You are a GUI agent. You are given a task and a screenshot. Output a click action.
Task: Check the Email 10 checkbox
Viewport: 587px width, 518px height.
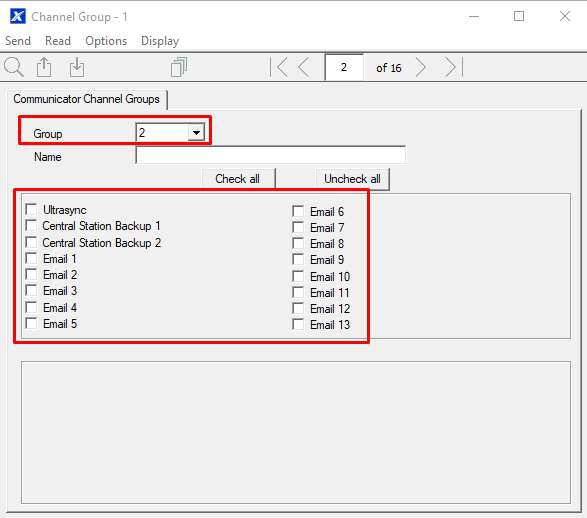298,276
